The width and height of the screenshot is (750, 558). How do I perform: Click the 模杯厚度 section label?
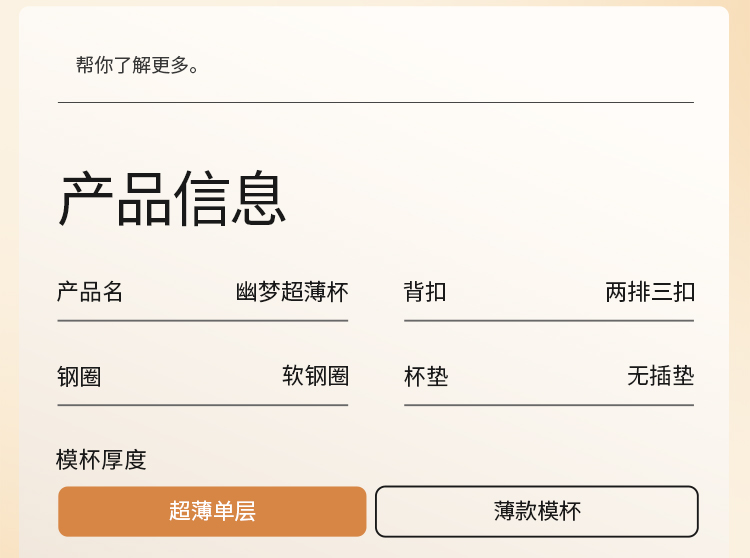pos(101,460)
